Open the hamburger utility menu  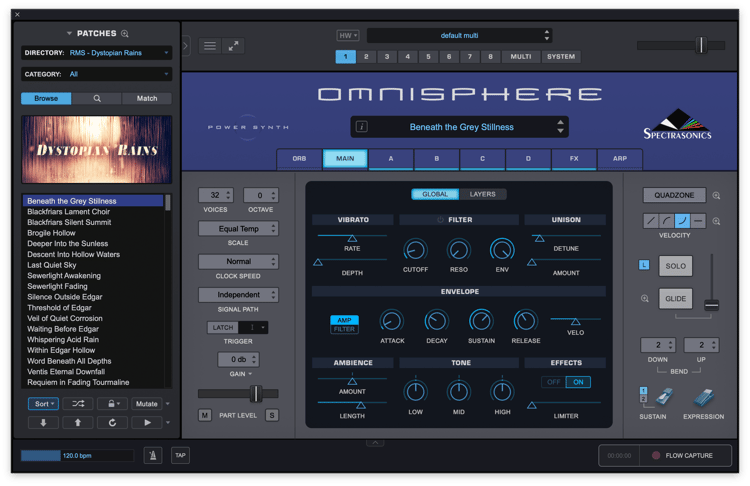[x=210, y=46]
